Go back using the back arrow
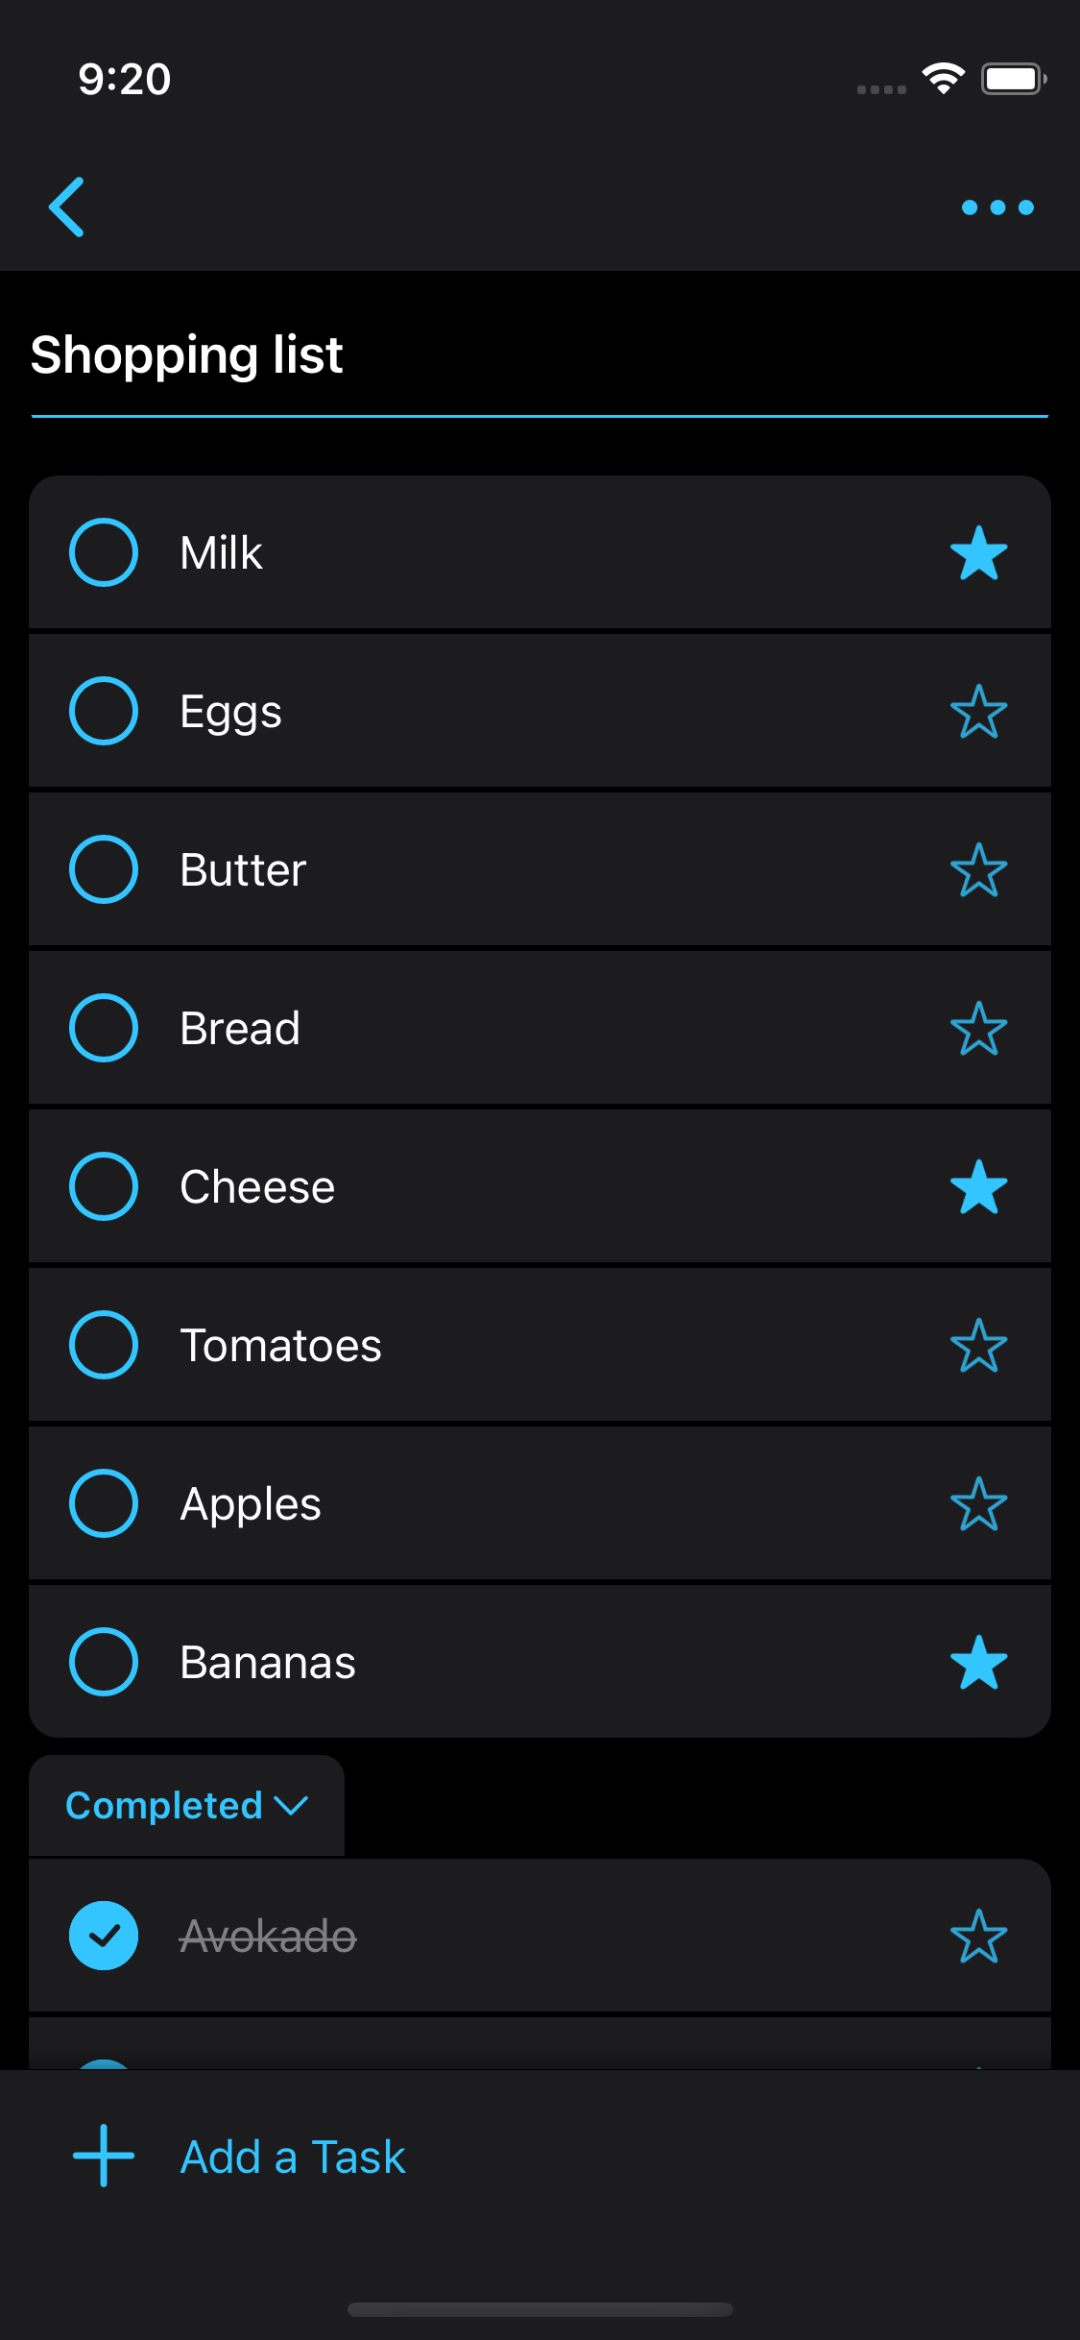The image size is (1080, 2340). coord(67,207)
